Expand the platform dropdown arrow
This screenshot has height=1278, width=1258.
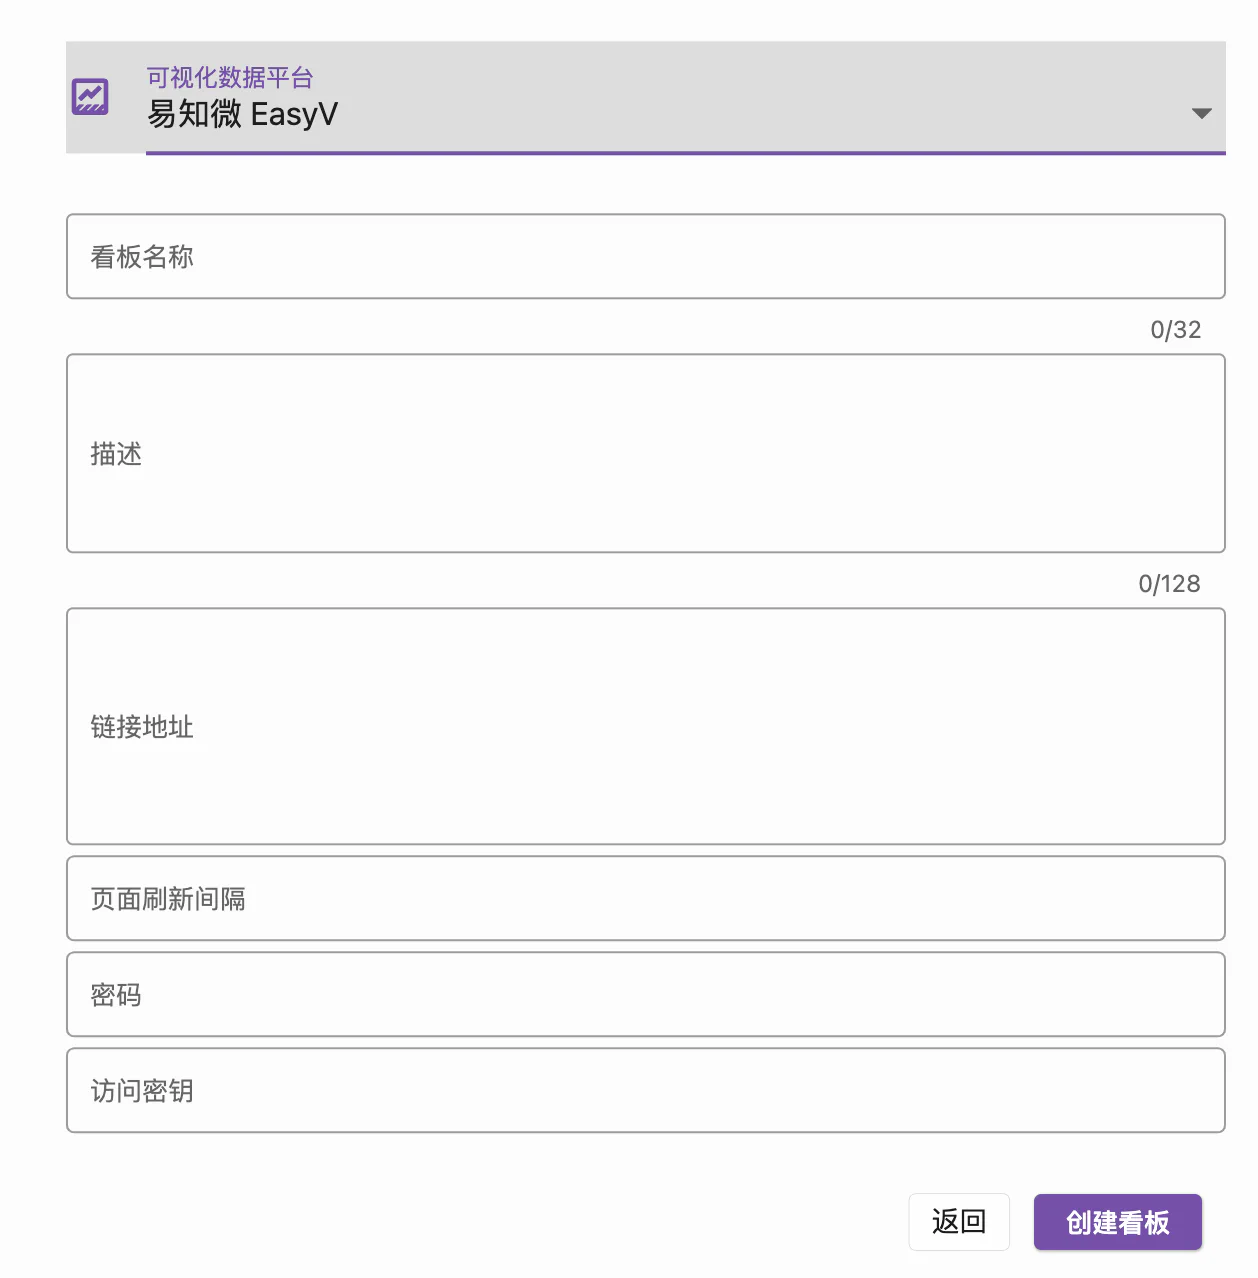(1201, 114)
